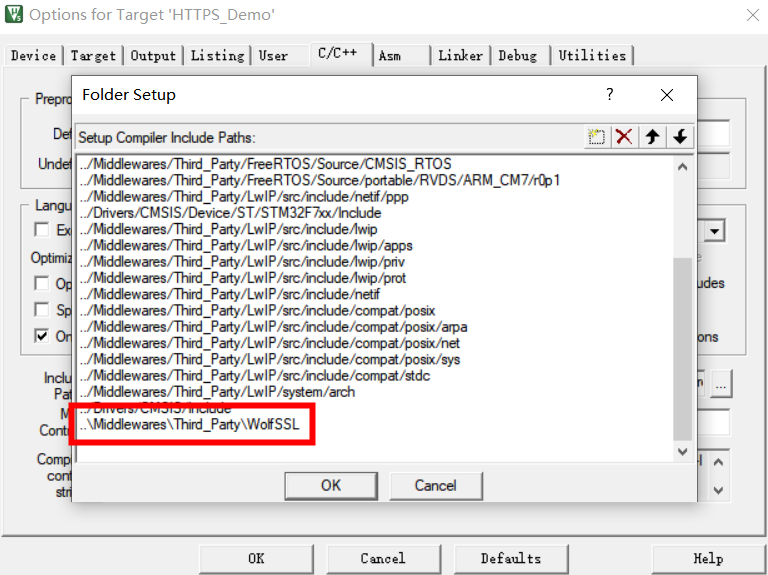Select the User tab
The image size is (768, 575).
(x=273, y=55)
